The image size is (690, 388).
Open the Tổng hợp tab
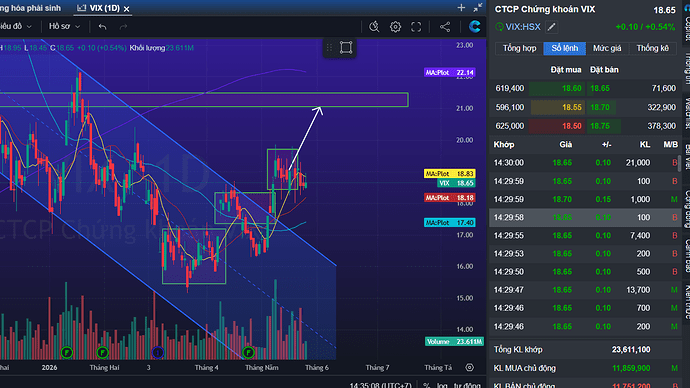pyautogui.click(x=519, y=48)
